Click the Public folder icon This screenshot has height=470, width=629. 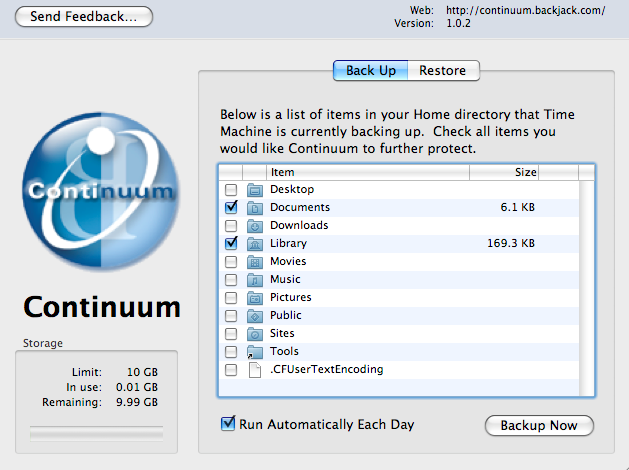pyautogui.click(x=255, y=316)
